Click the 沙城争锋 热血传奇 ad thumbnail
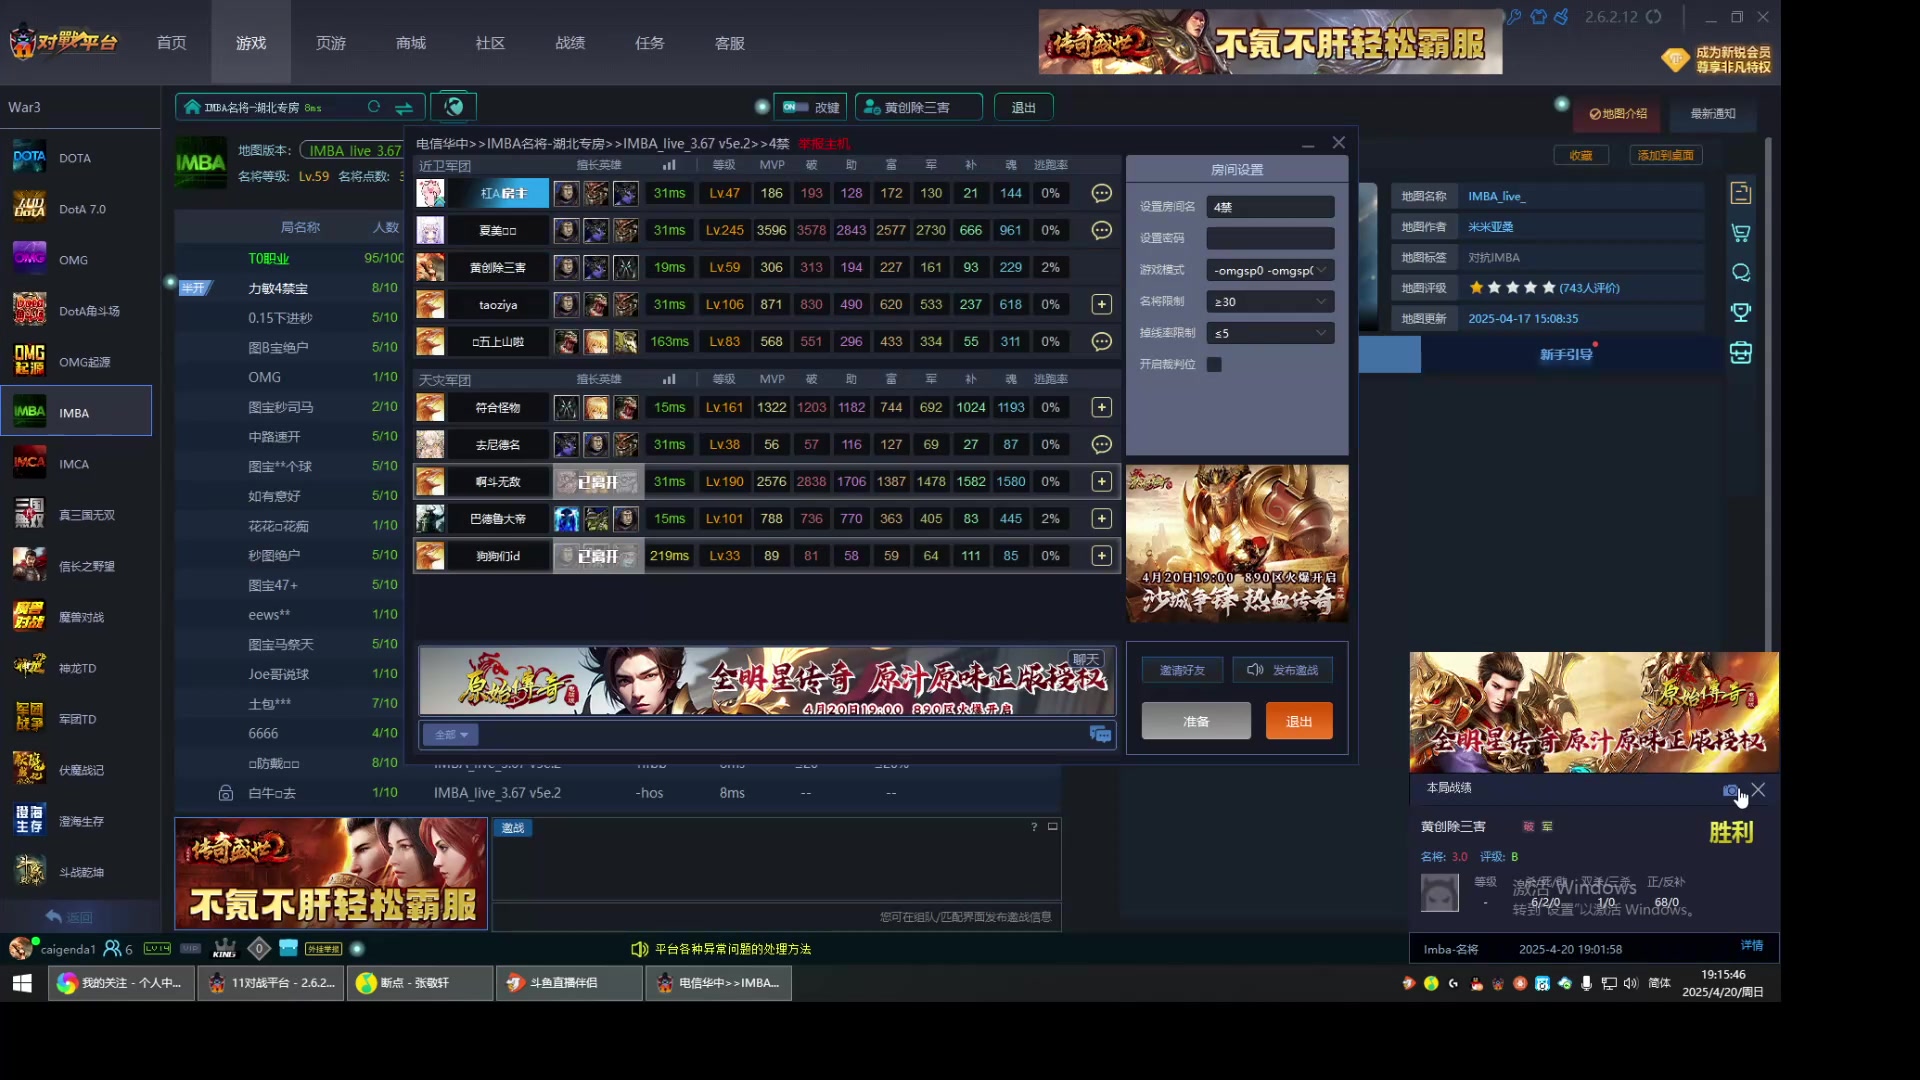This screenshot has height=1080, width=1920. 1237,543
